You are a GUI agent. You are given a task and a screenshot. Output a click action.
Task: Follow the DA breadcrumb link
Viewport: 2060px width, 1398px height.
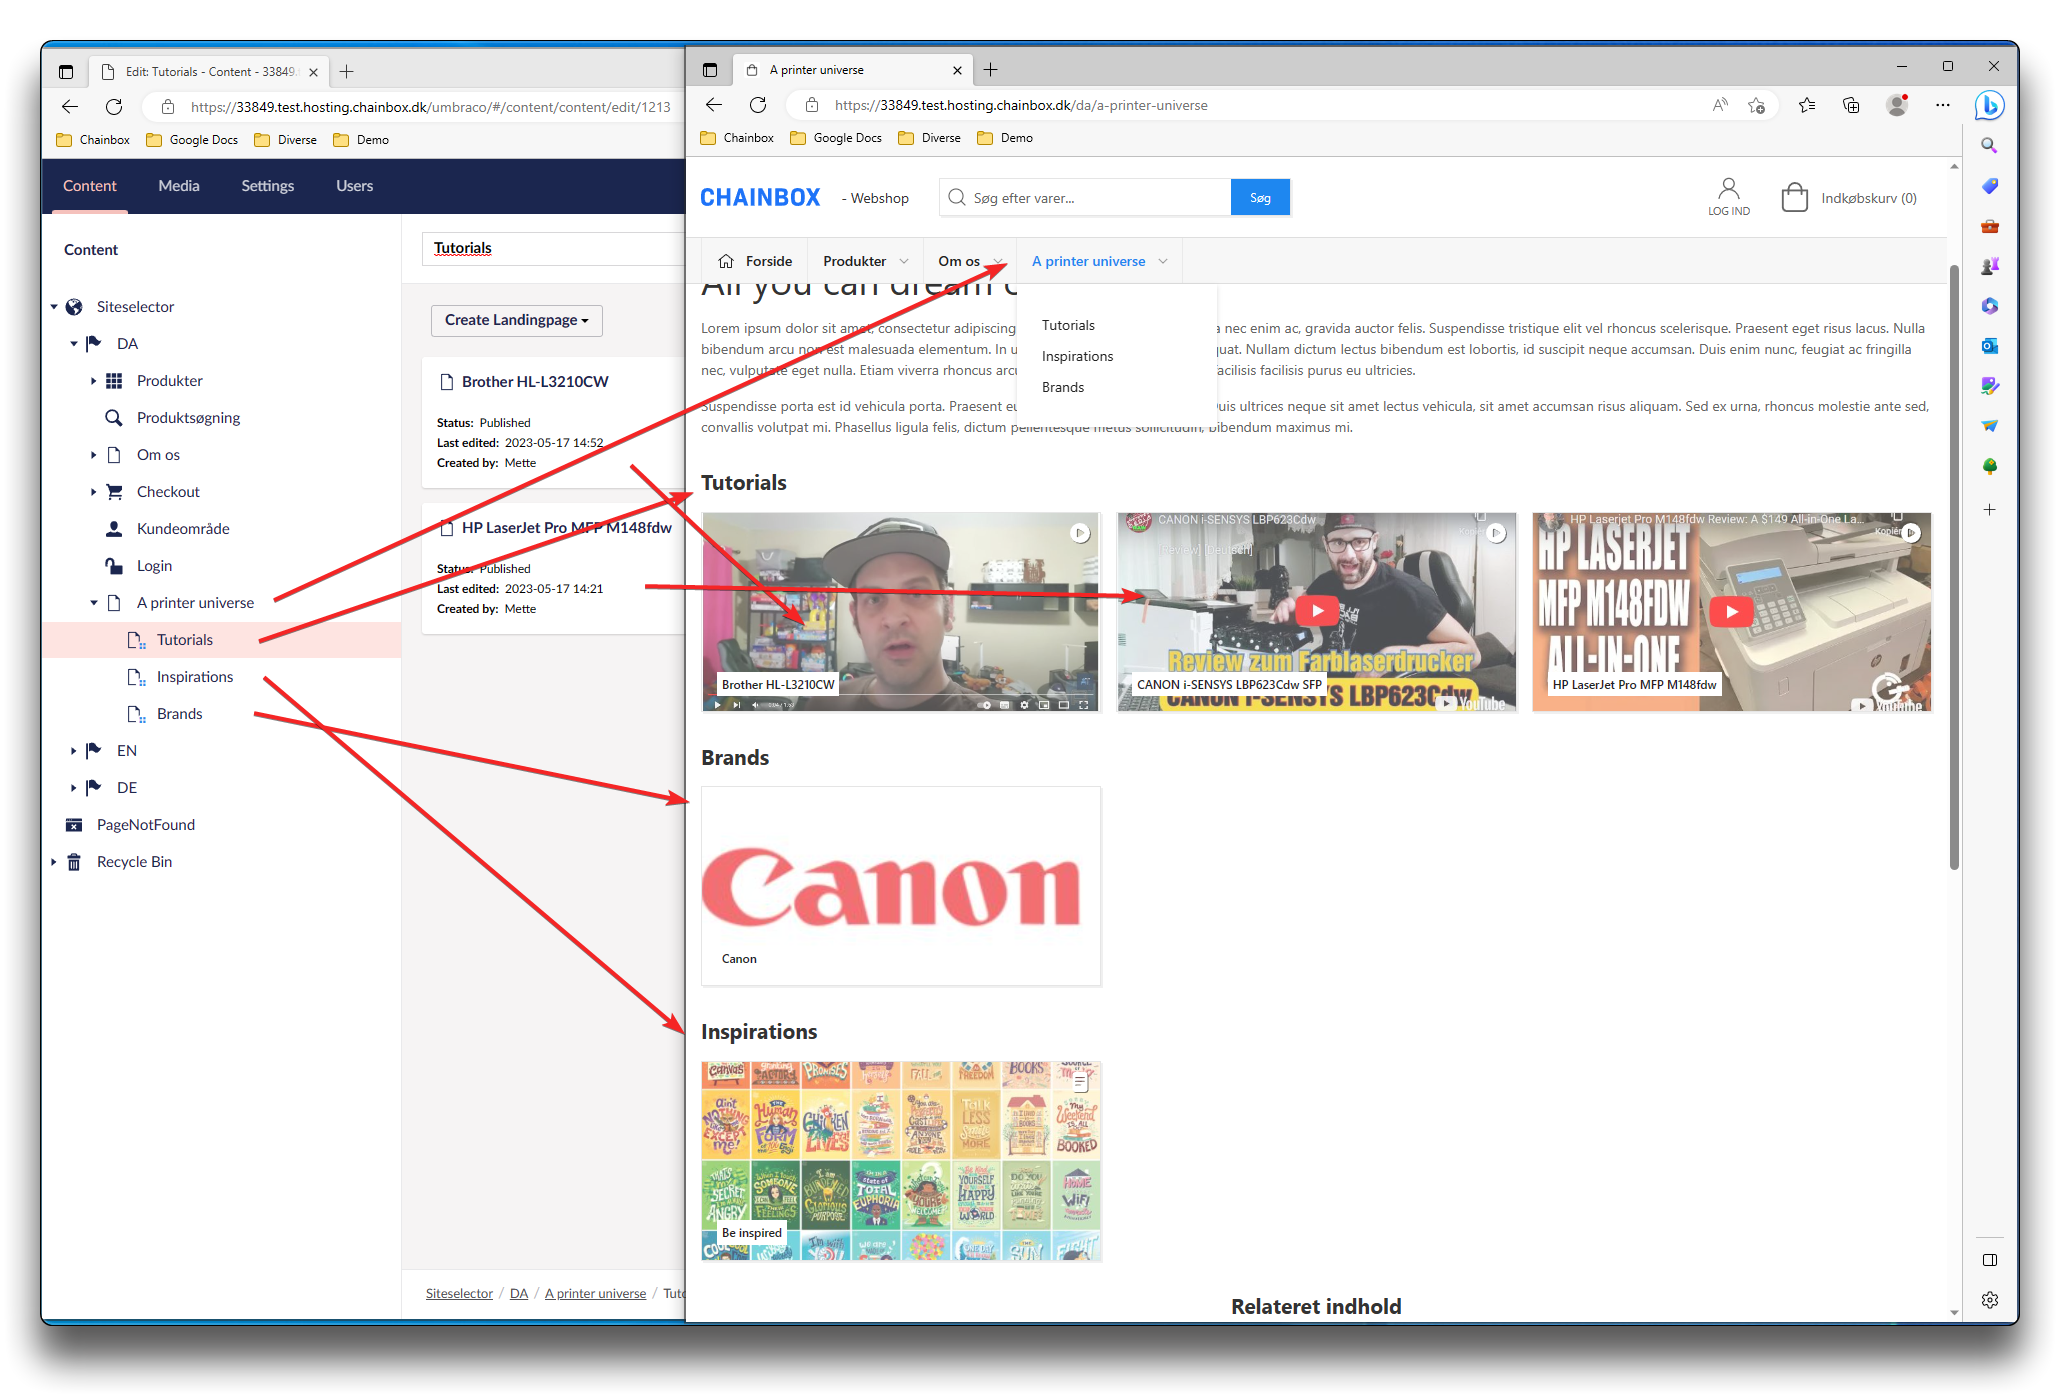pos(518,1293)
